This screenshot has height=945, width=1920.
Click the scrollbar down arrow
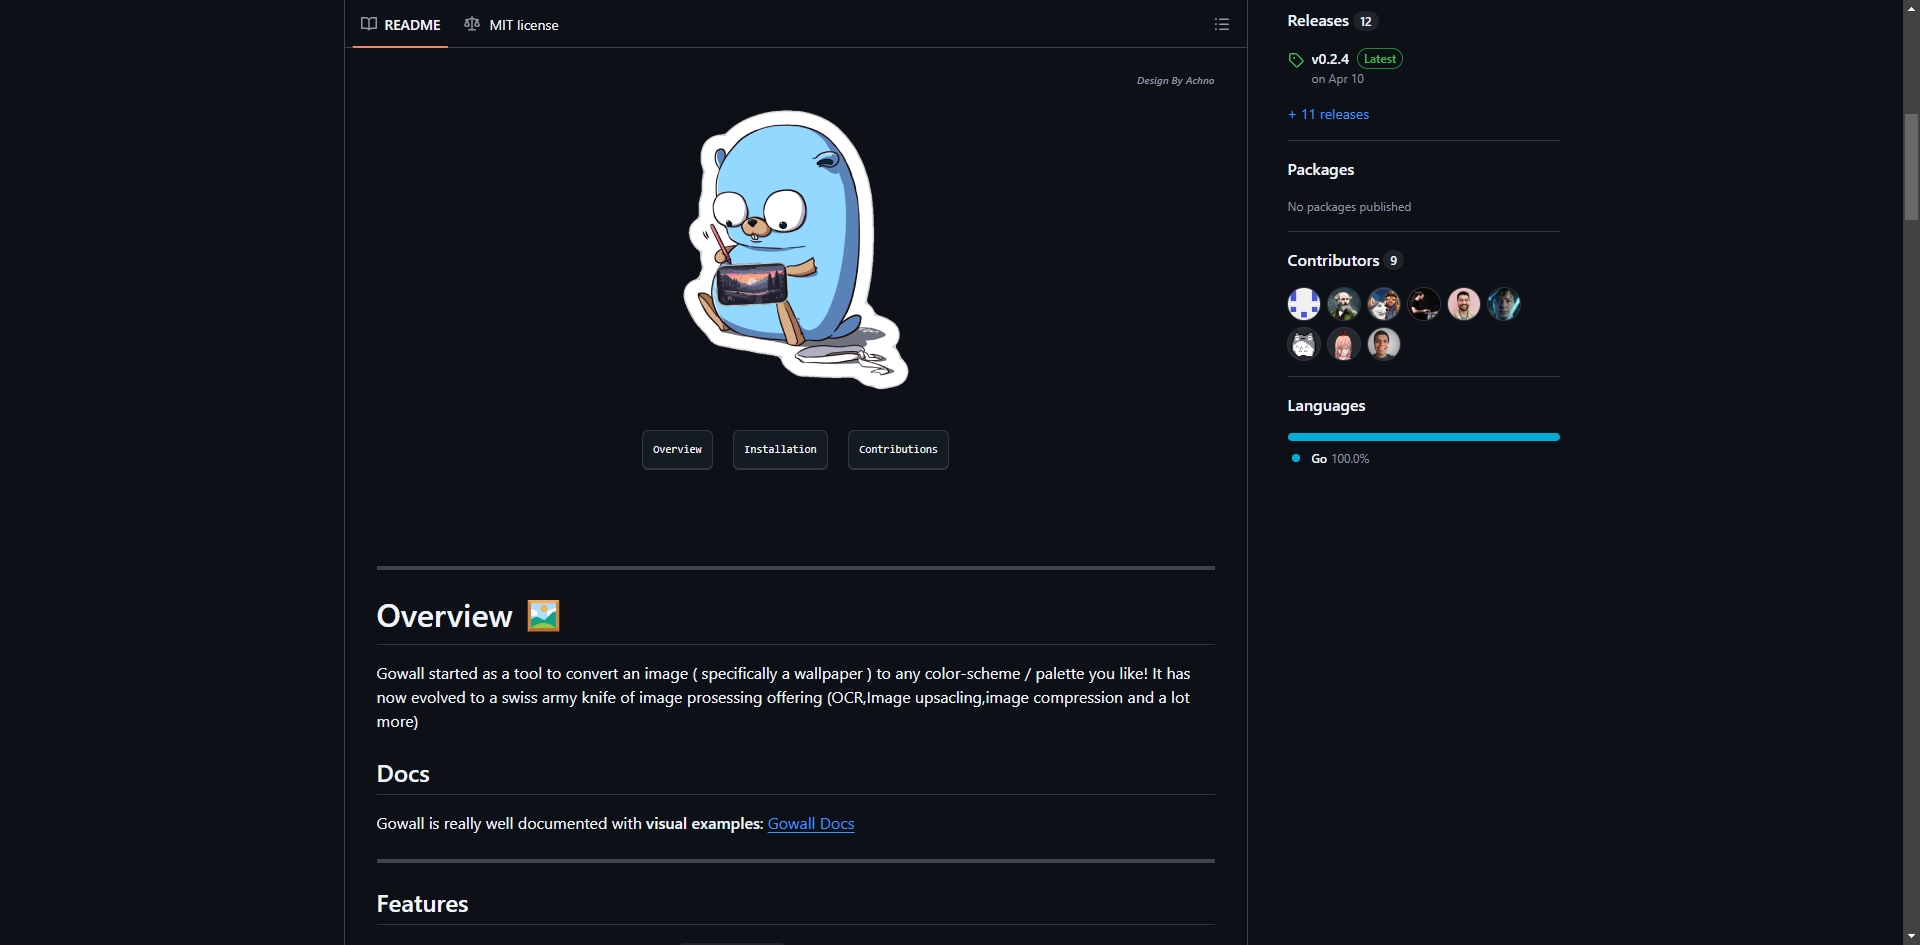tap(1911, 936)
